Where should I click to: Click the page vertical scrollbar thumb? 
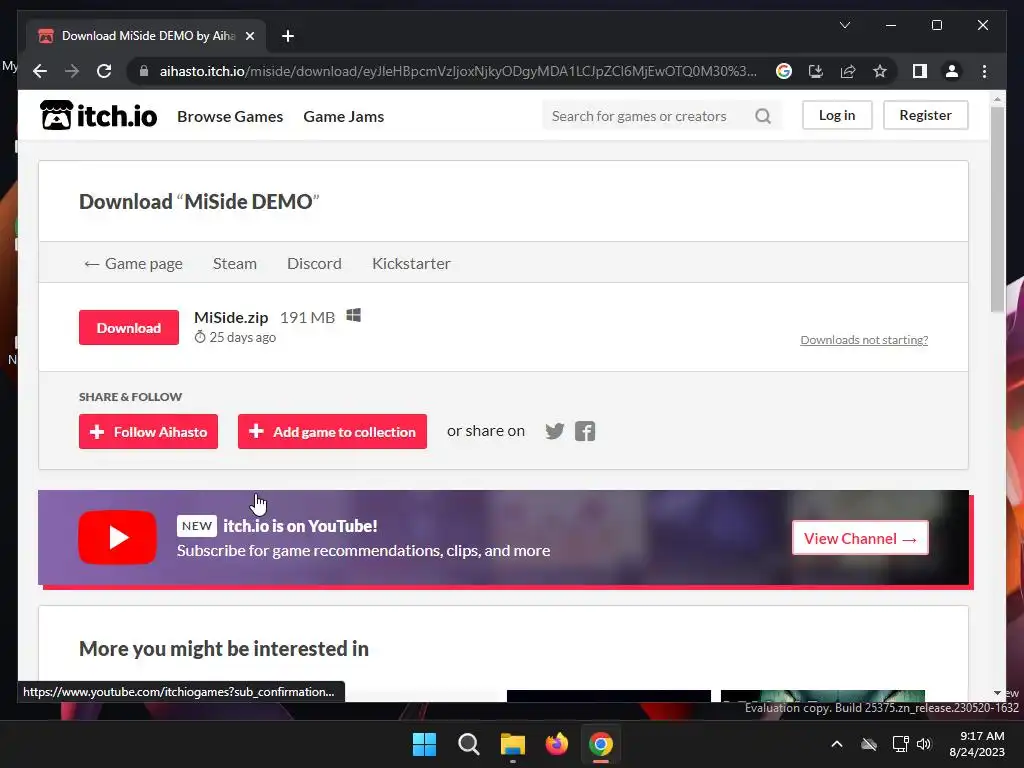click(997, 209)
